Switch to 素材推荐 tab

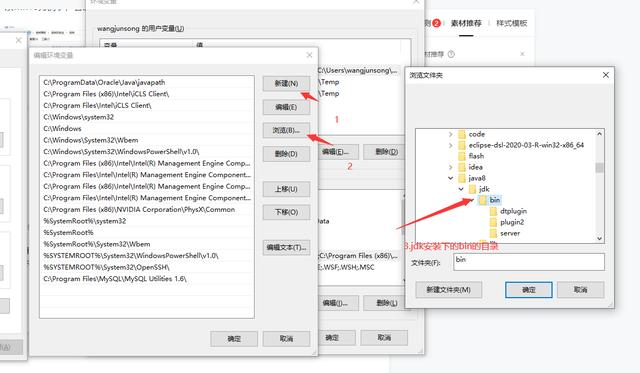tap(466, 23)
